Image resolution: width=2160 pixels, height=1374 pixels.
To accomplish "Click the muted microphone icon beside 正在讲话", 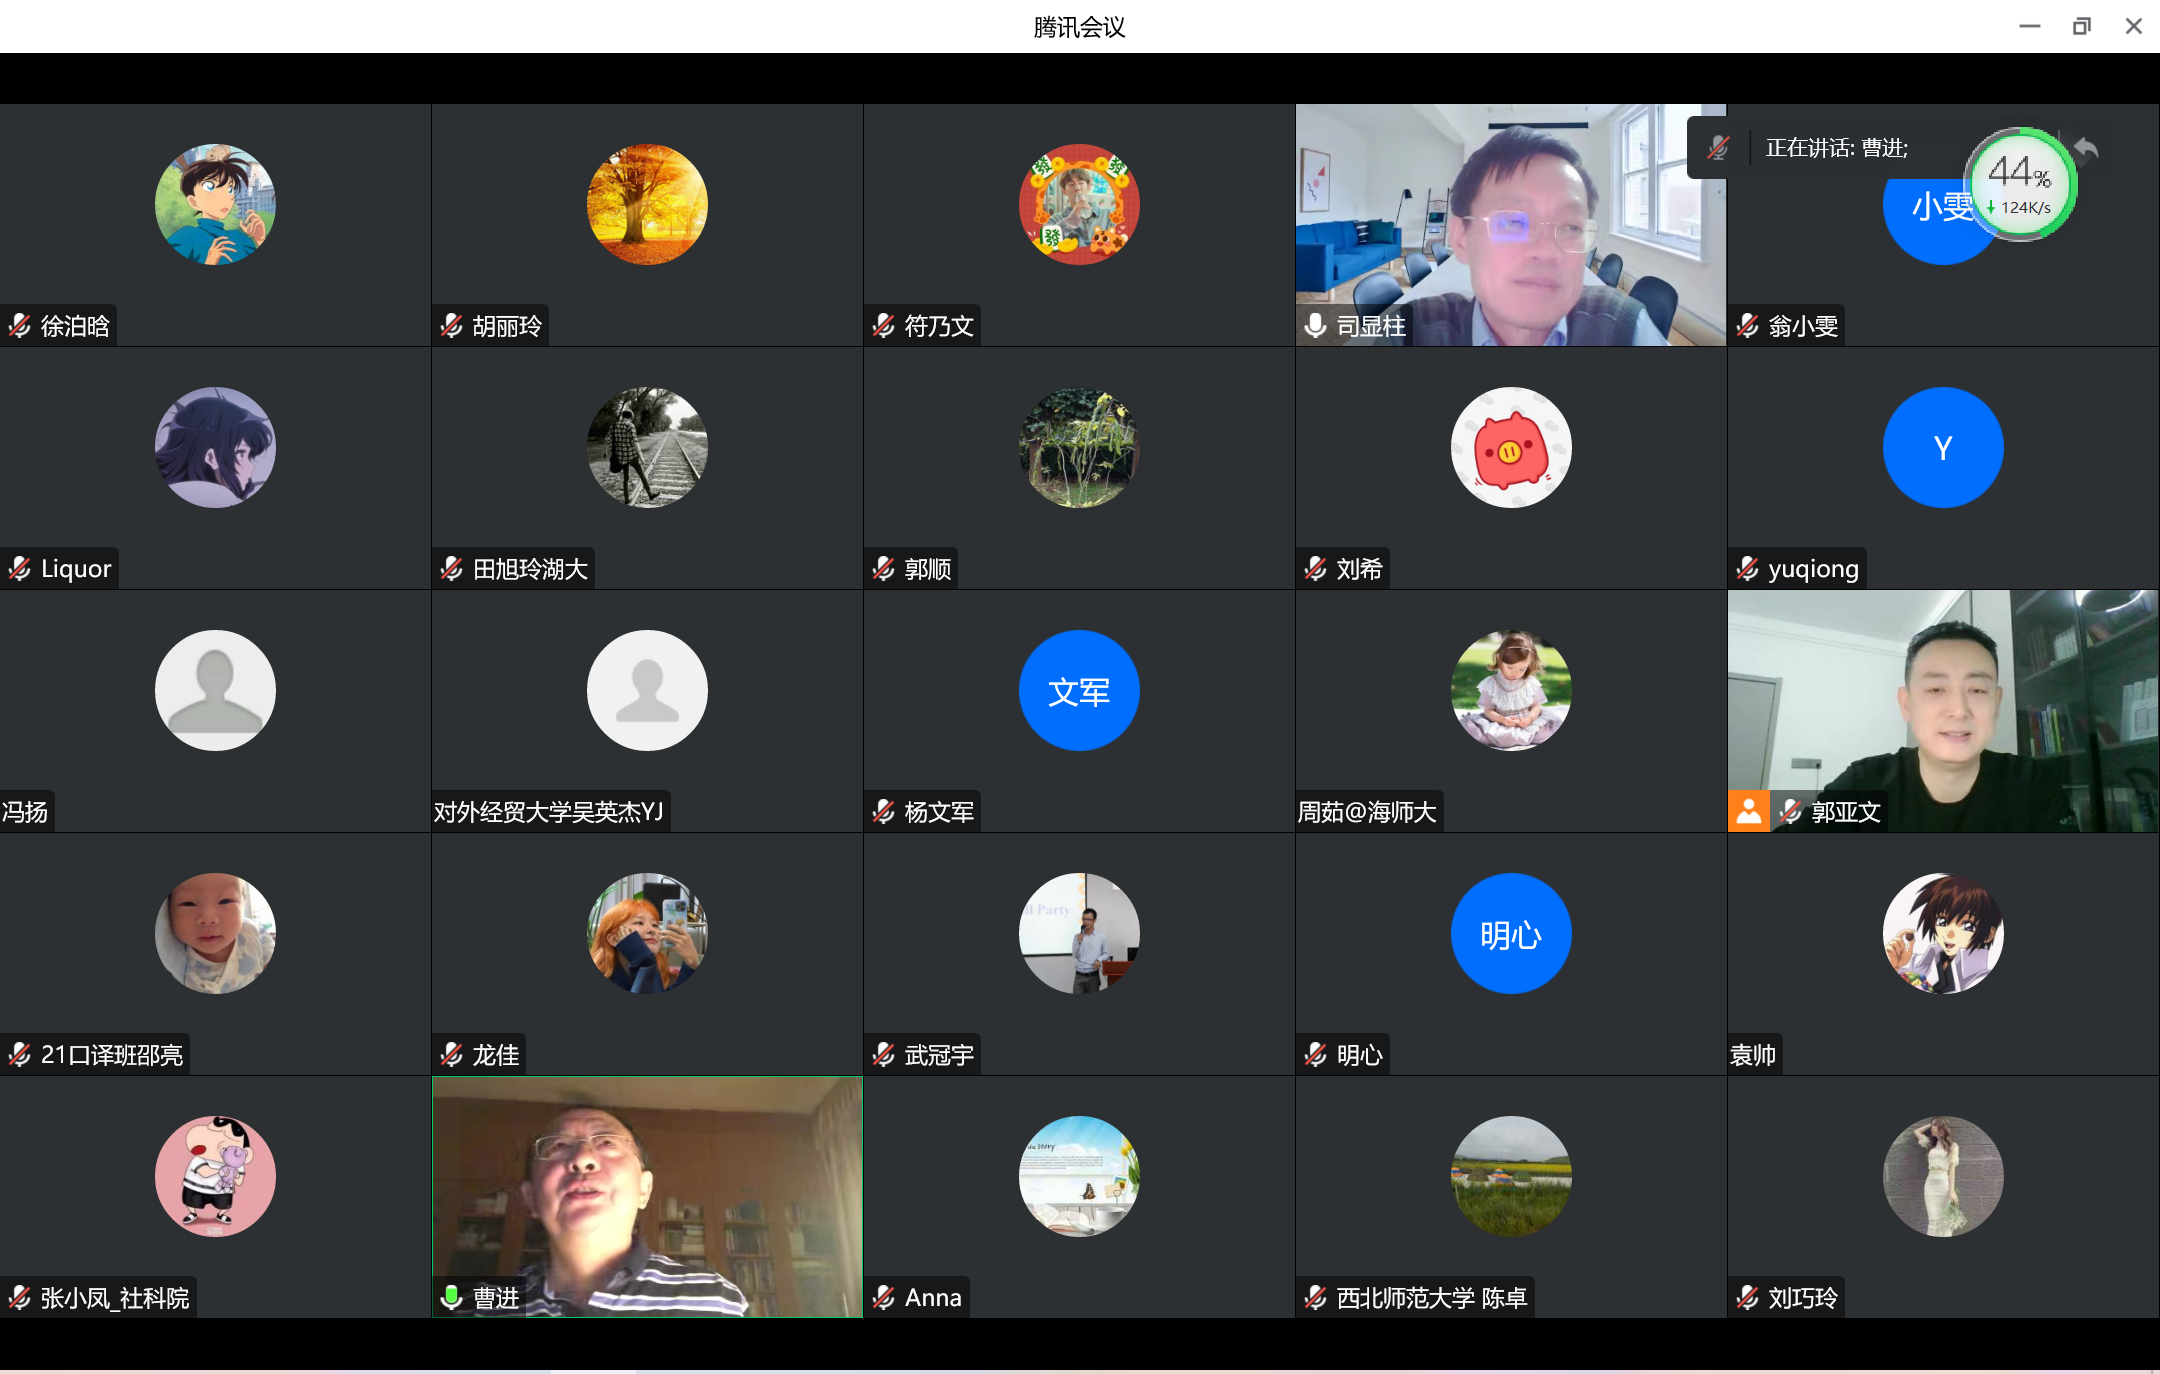I will click(x=1718, y=148).
